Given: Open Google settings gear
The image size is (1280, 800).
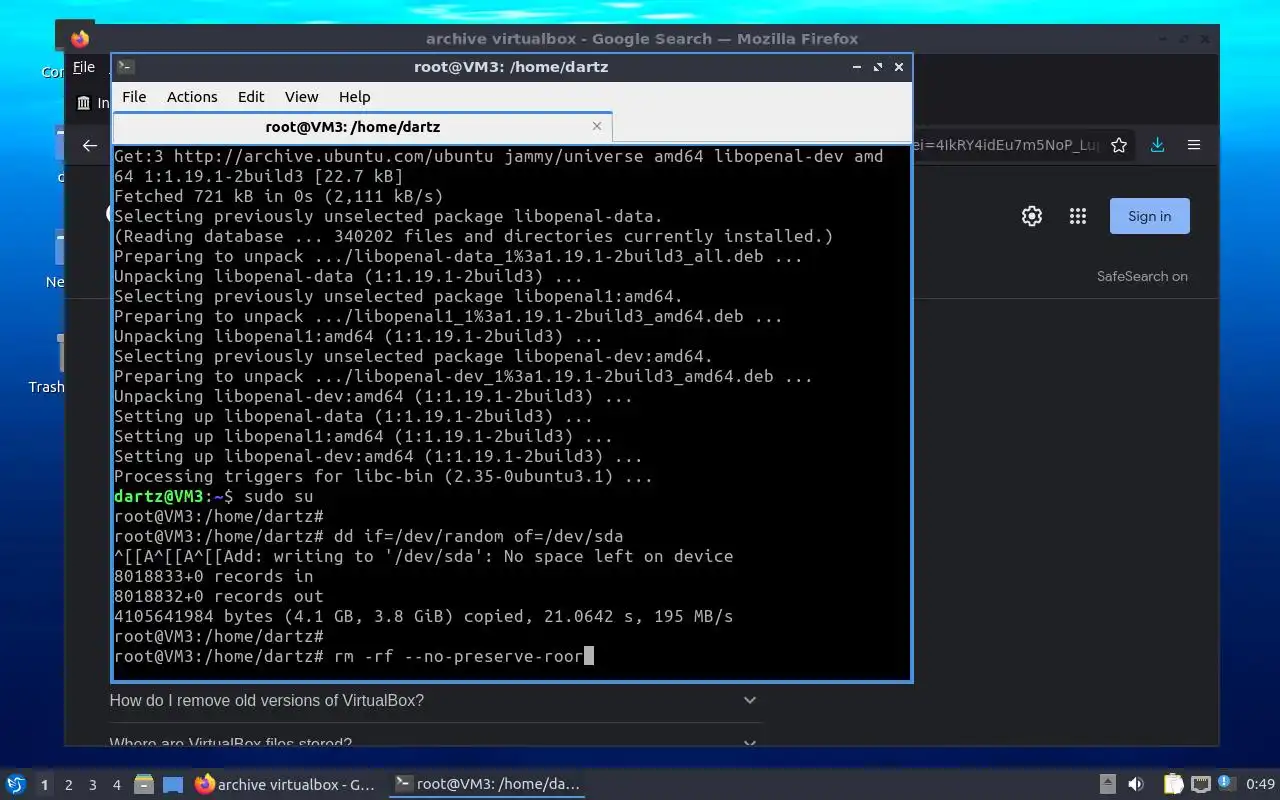Looking at the screenshot, I should (1032, 216).
